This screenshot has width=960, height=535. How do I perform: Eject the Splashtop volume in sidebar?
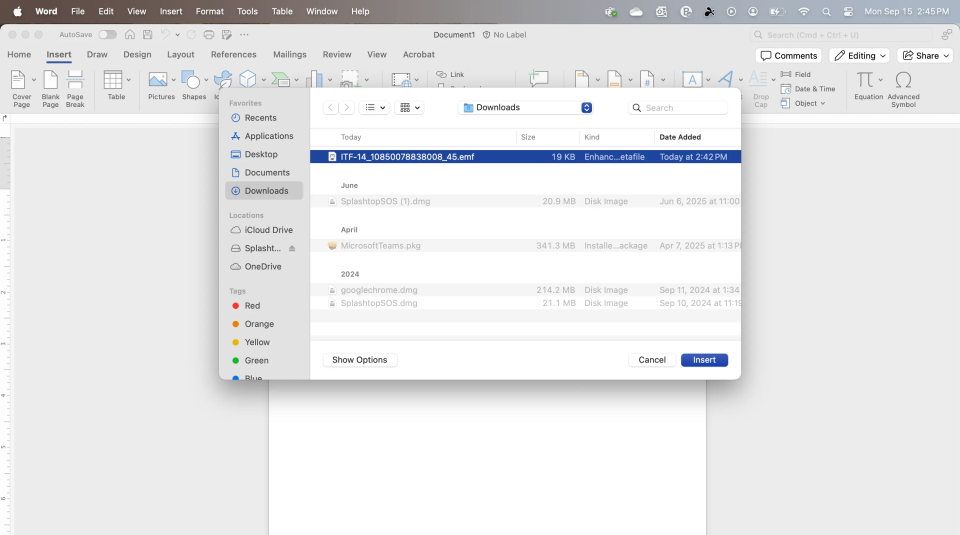(292, 248)
